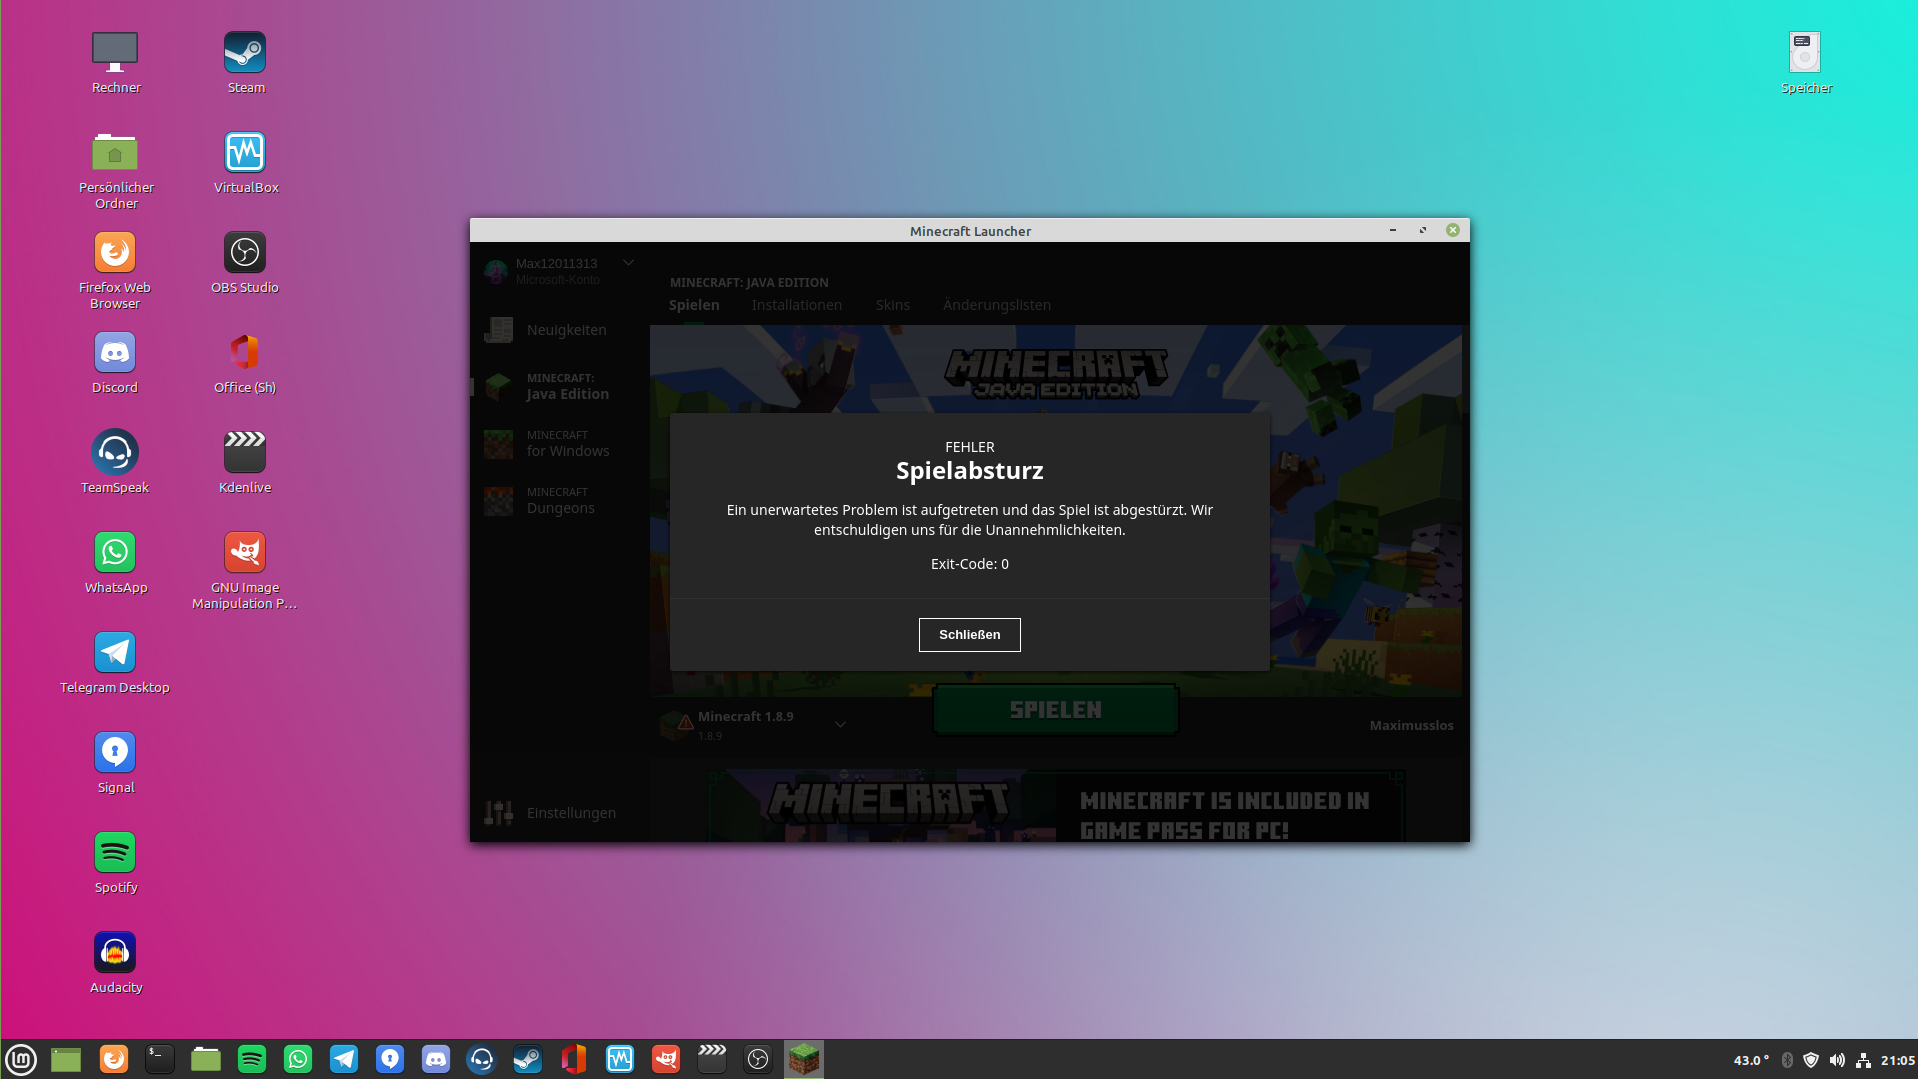
Task: Click the Minecraft Game Pass banner
Action: pos(1055,806)
